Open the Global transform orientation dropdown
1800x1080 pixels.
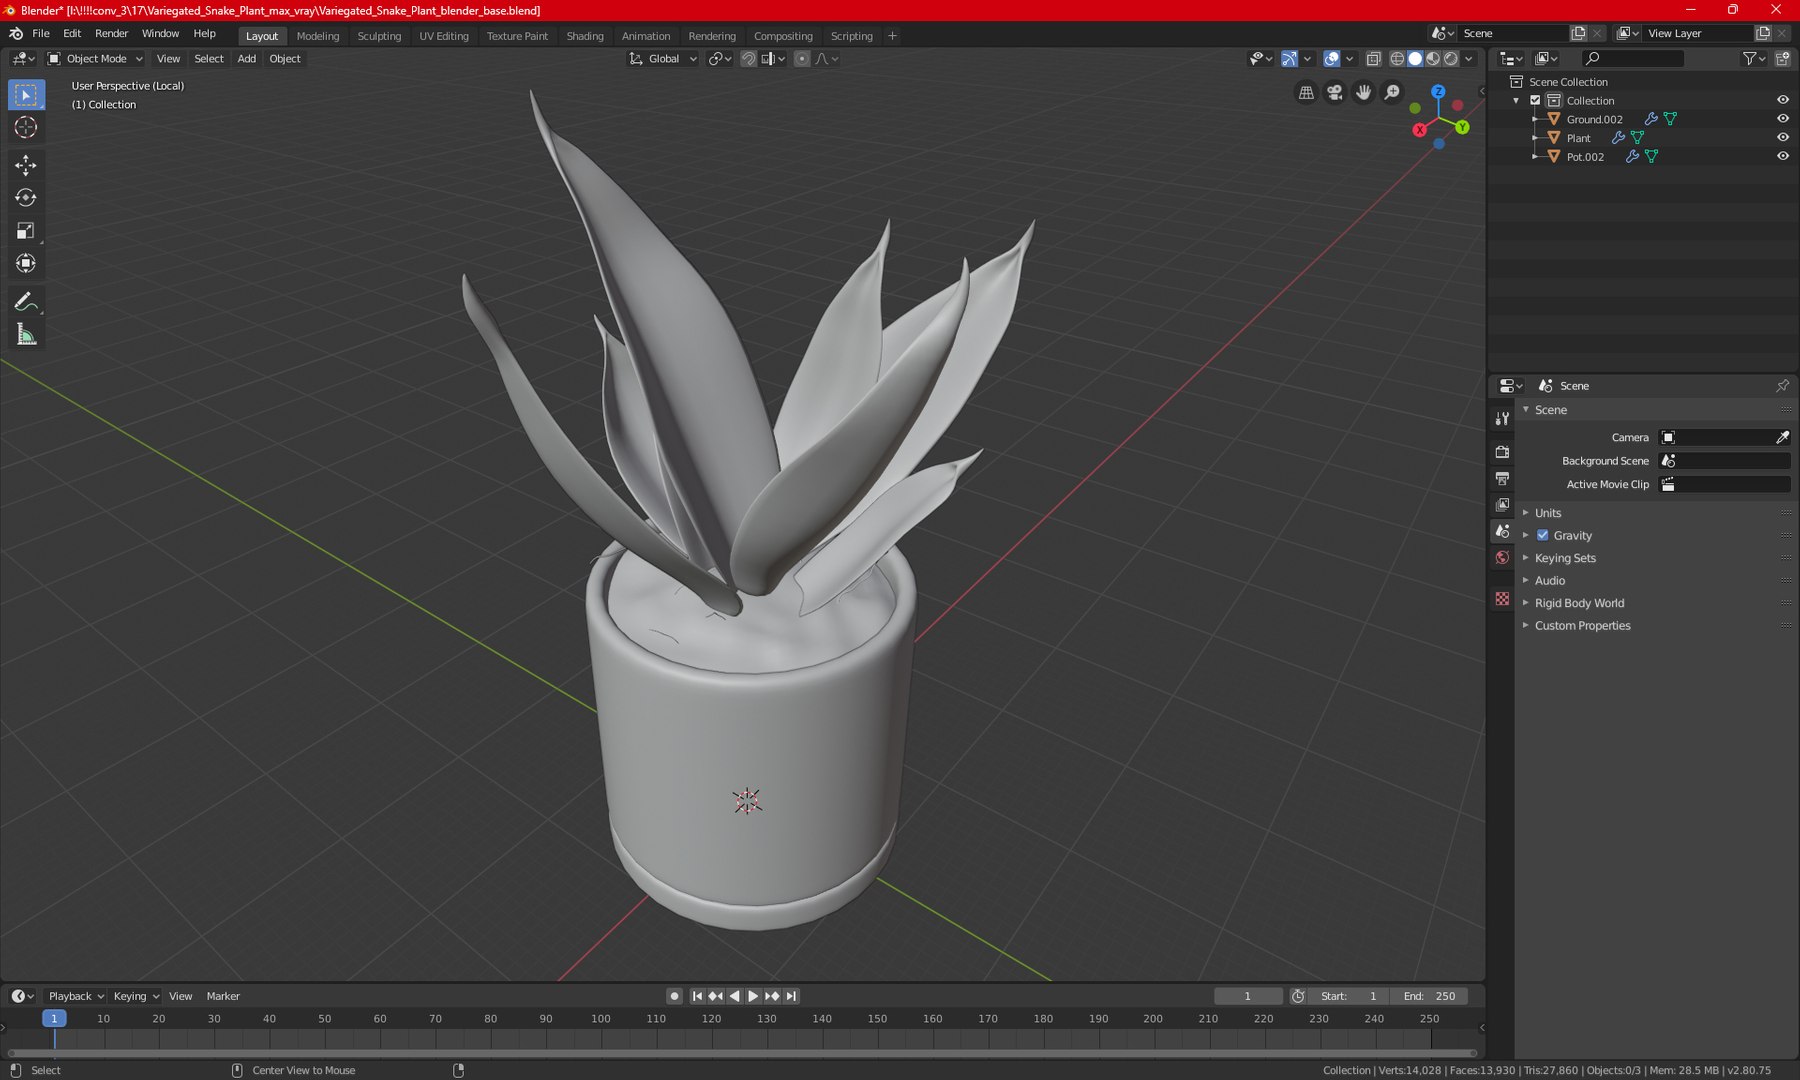point(663,59)
